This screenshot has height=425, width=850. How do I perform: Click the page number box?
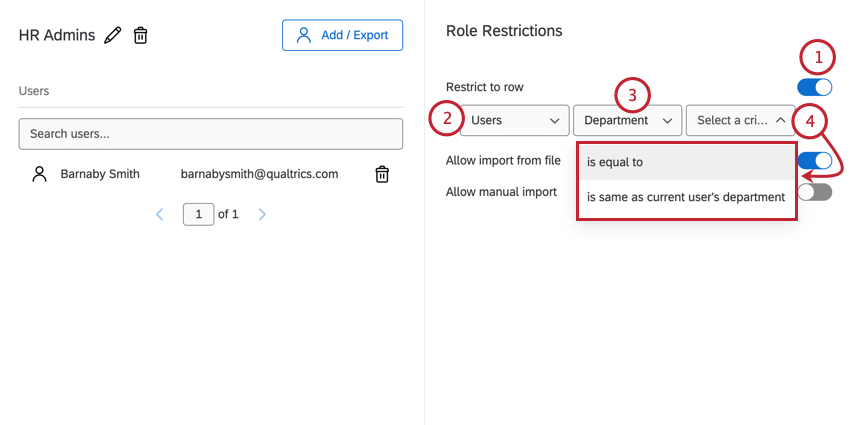[x=198, y=214]
